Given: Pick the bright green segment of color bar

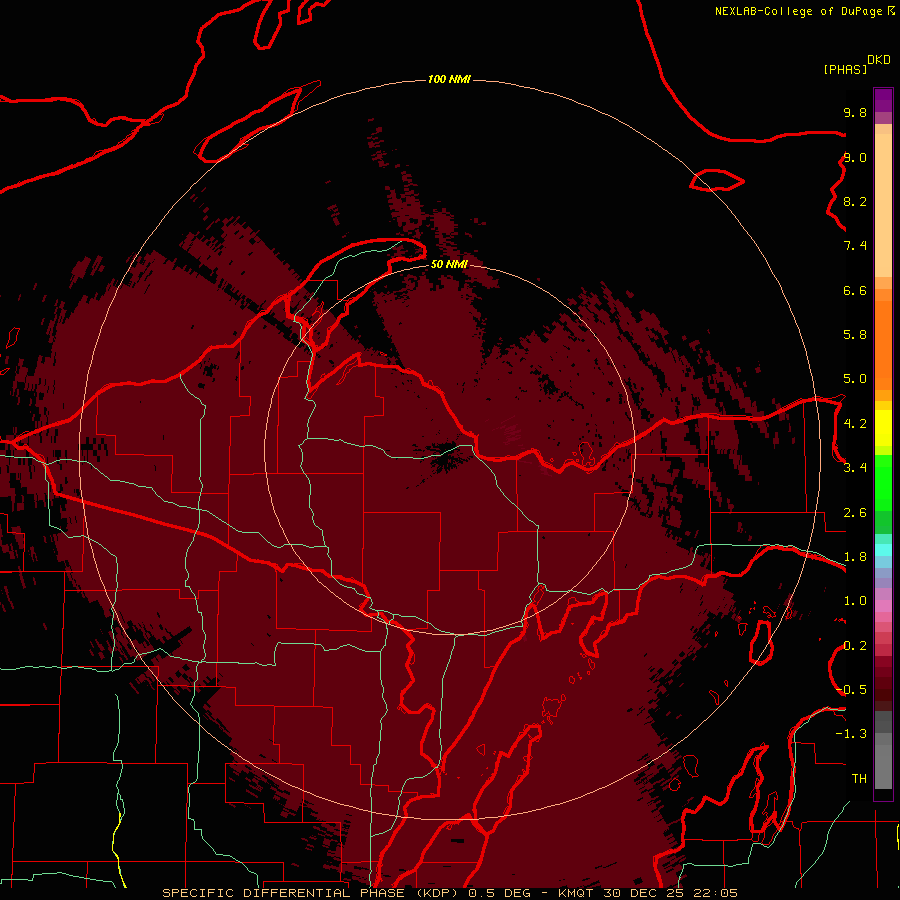Looking at the screenshot, I should 883,482.
